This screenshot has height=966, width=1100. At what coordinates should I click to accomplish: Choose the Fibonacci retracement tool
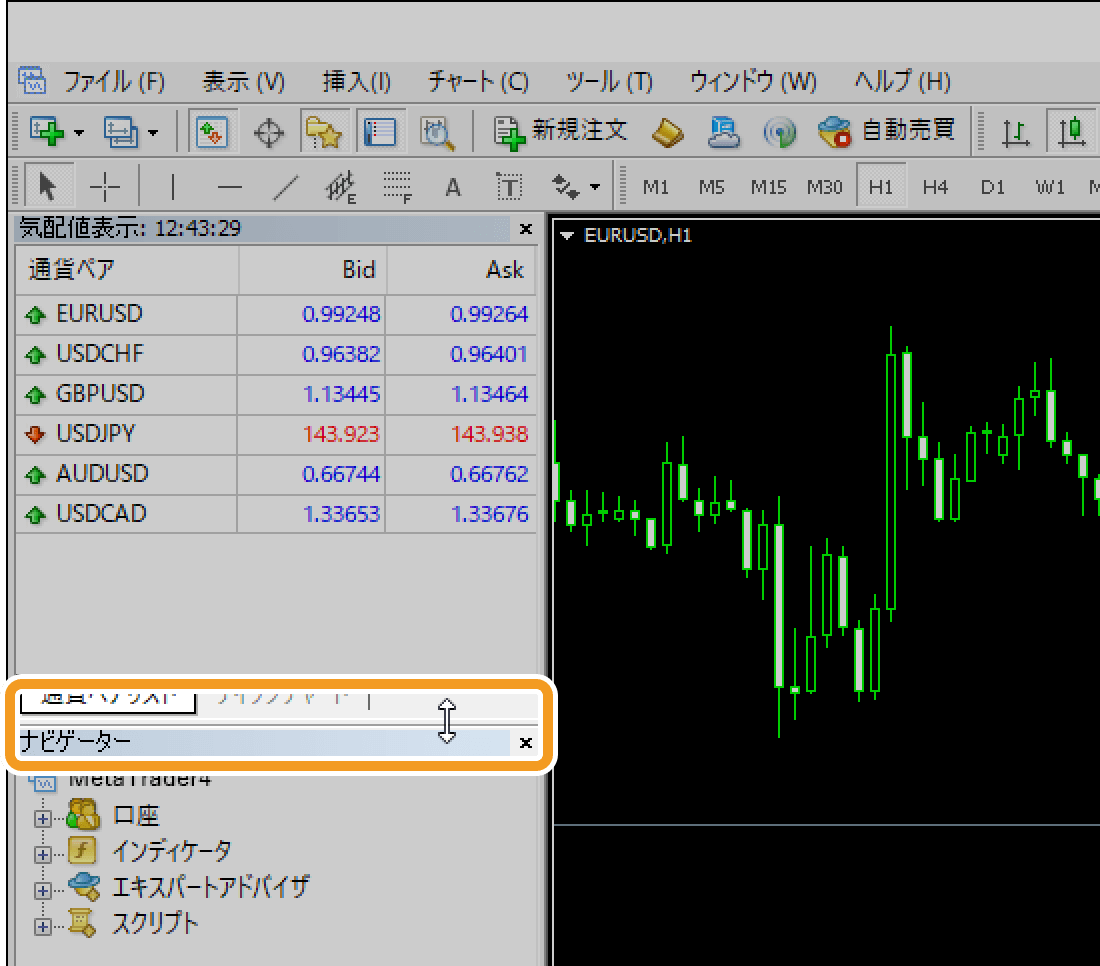(x=398, y=186)
